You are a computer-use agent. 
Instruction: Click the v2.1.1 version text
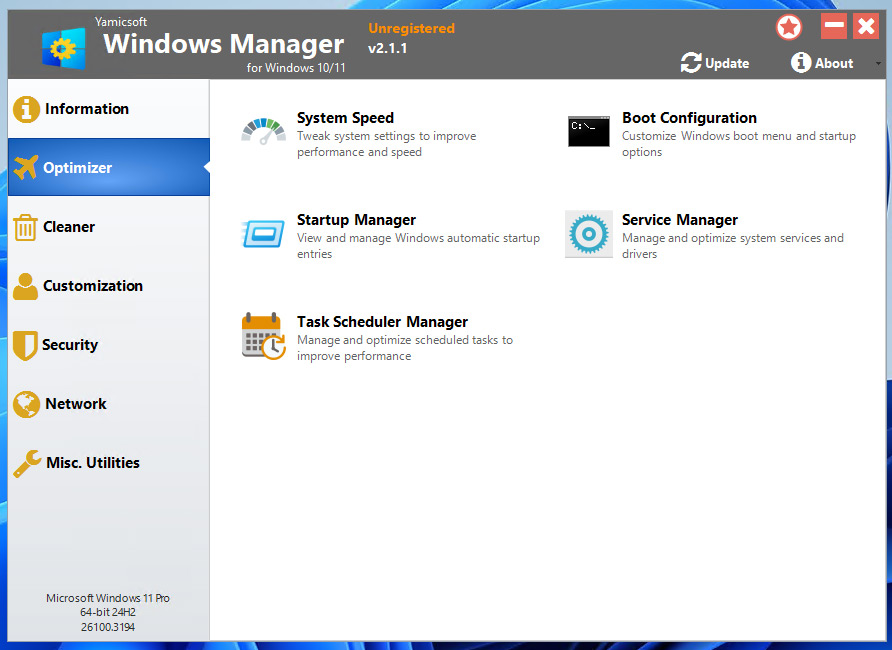coord(387,48)
